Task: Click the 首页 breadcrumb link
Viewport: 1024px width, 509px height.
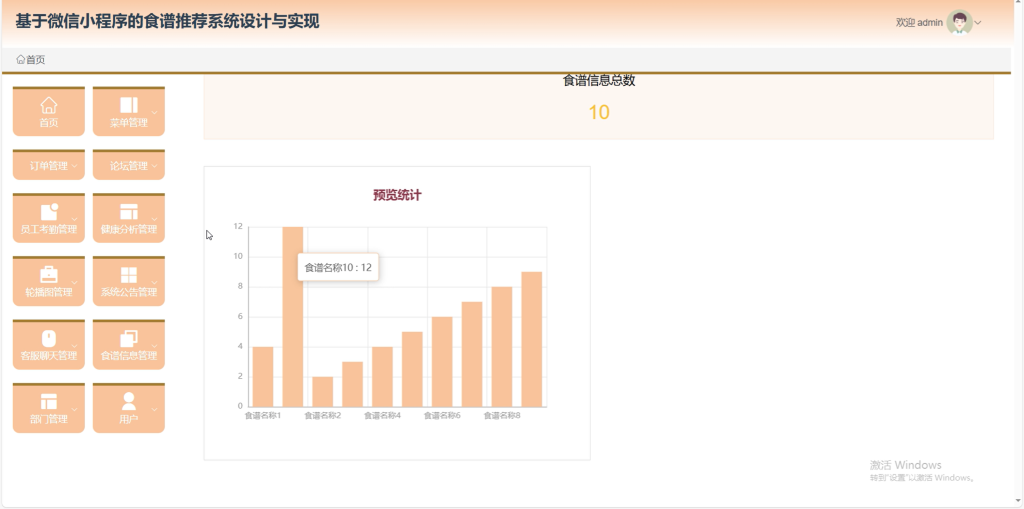Action: pos(36,59)
